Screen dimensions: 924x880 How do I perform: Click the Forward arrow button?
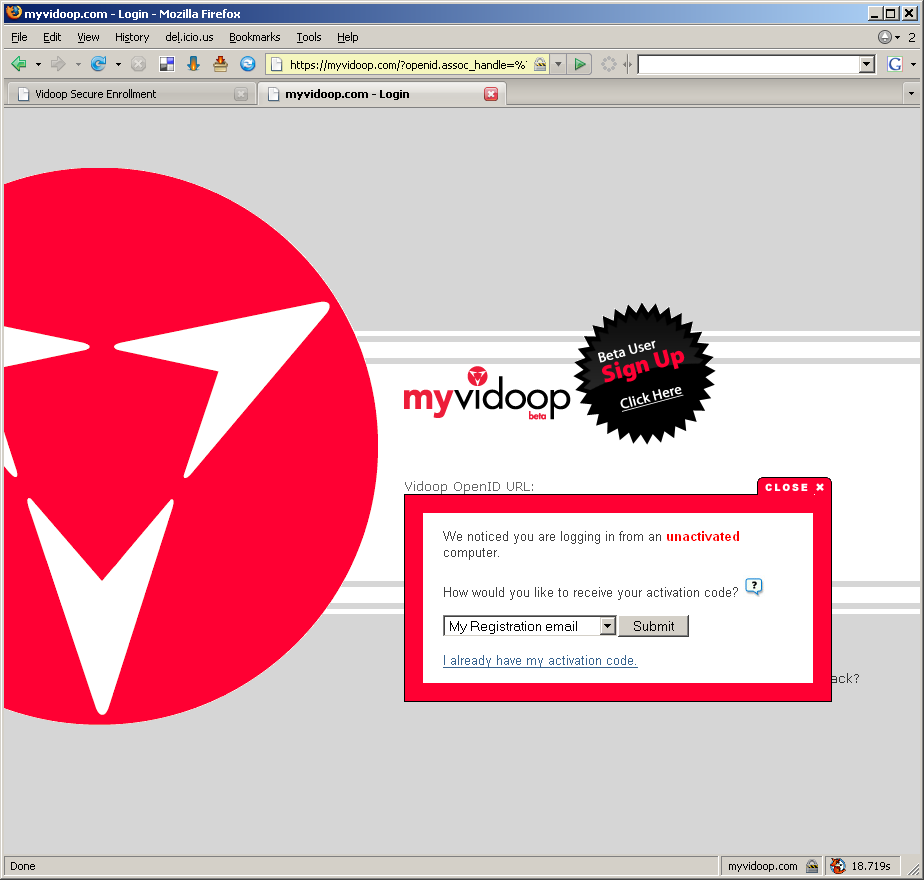[x=58, y=64]
